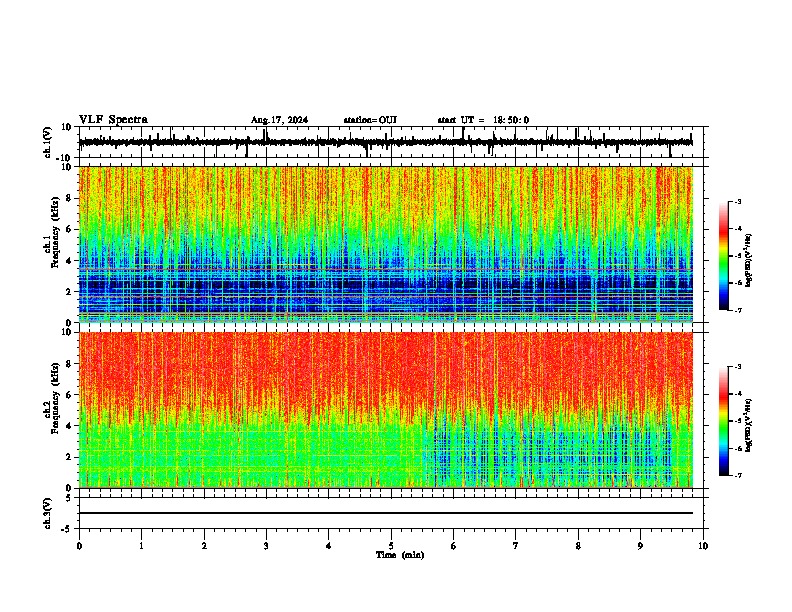
Task: Click the log(PSD) label beside ch.2 color scale
Action: point(749,425)
